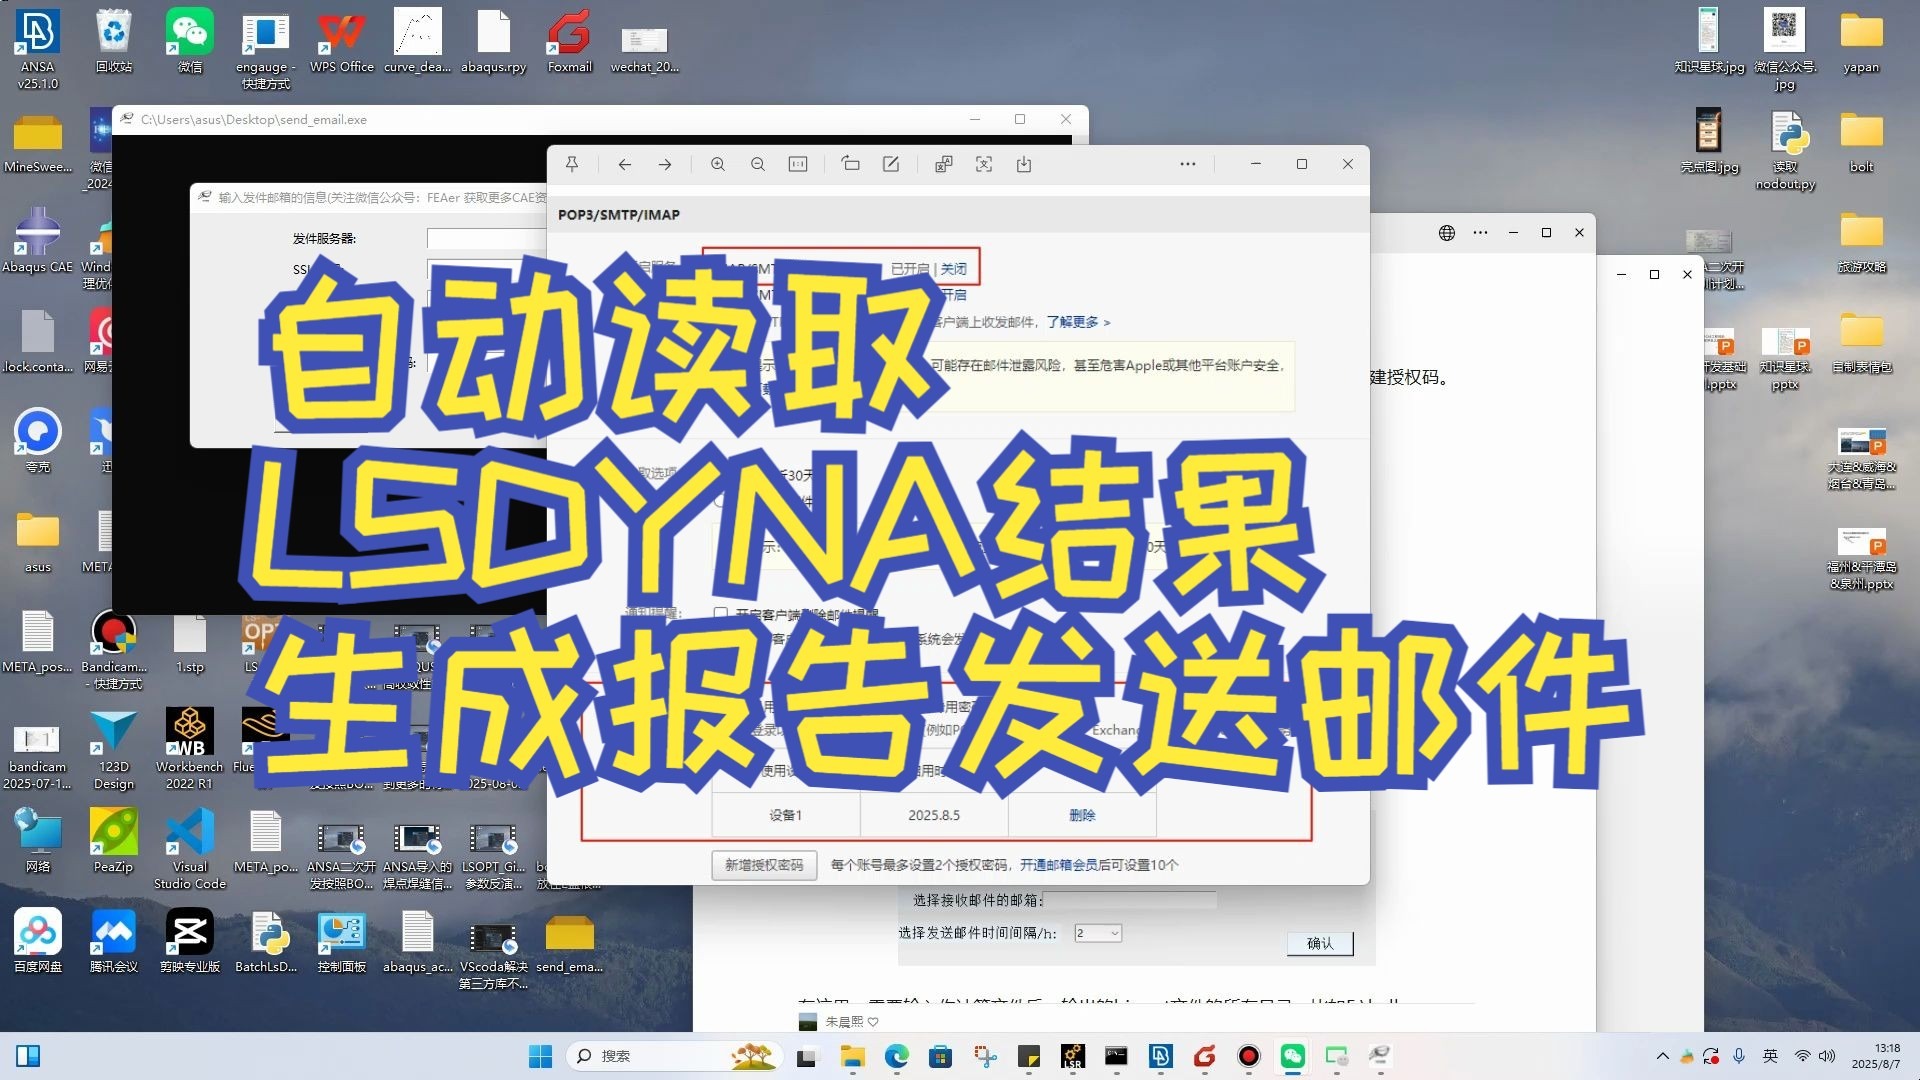
Task: Open the save/download icon in the viewer toolbar
Action: tap(1024, 164)
